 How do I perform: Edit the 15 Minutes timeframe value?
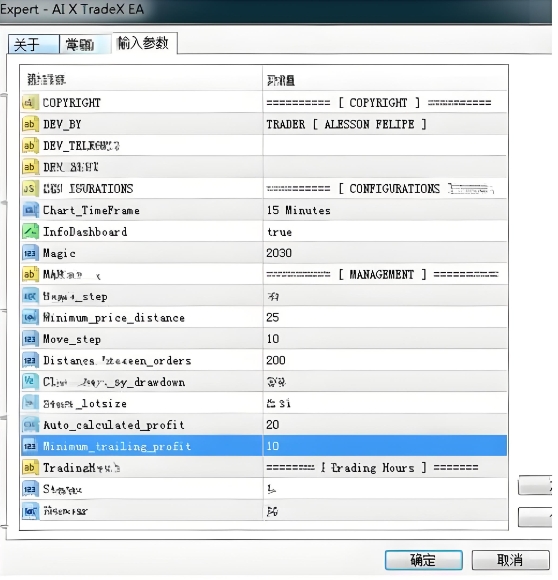point(299,210)
